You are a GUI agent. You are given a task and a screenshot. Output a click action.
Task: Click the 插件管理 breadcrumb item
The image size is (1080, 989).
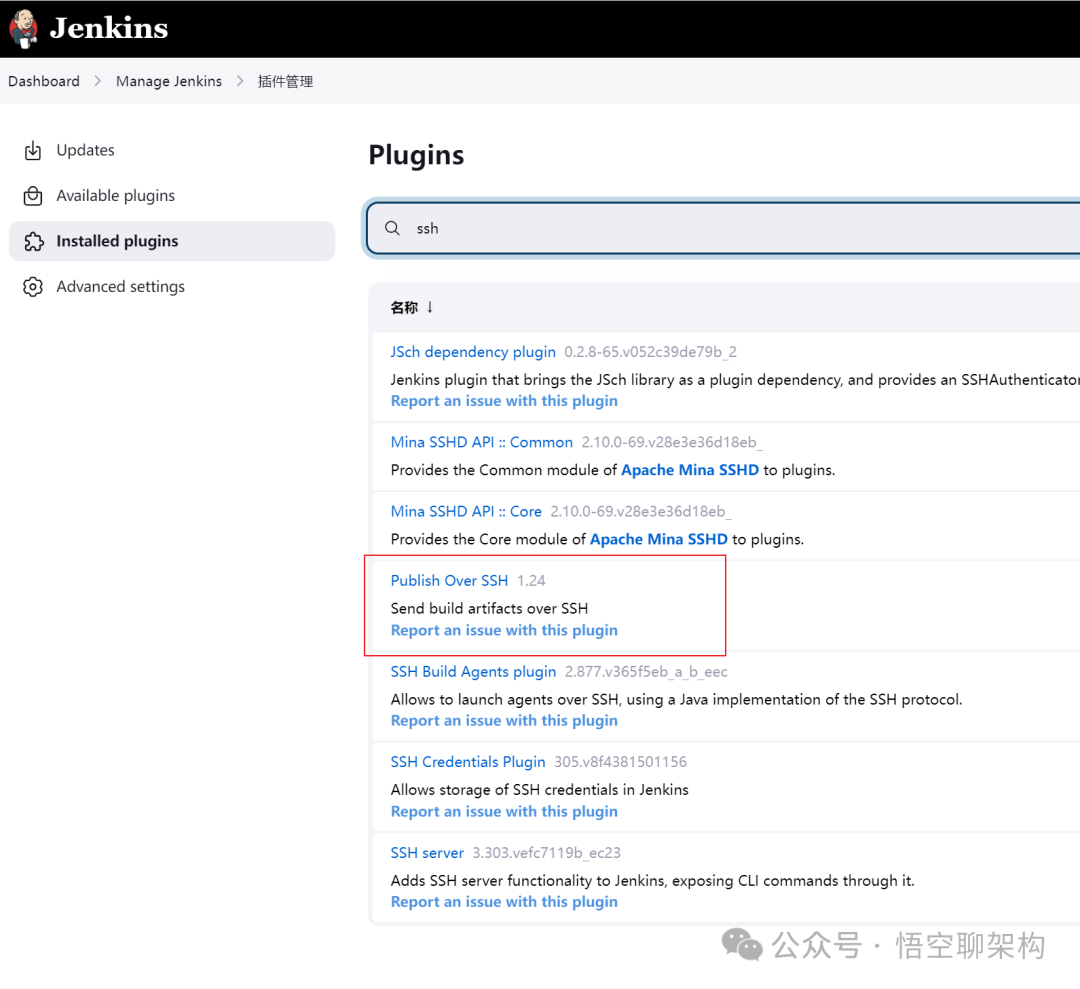pos(285,81)
